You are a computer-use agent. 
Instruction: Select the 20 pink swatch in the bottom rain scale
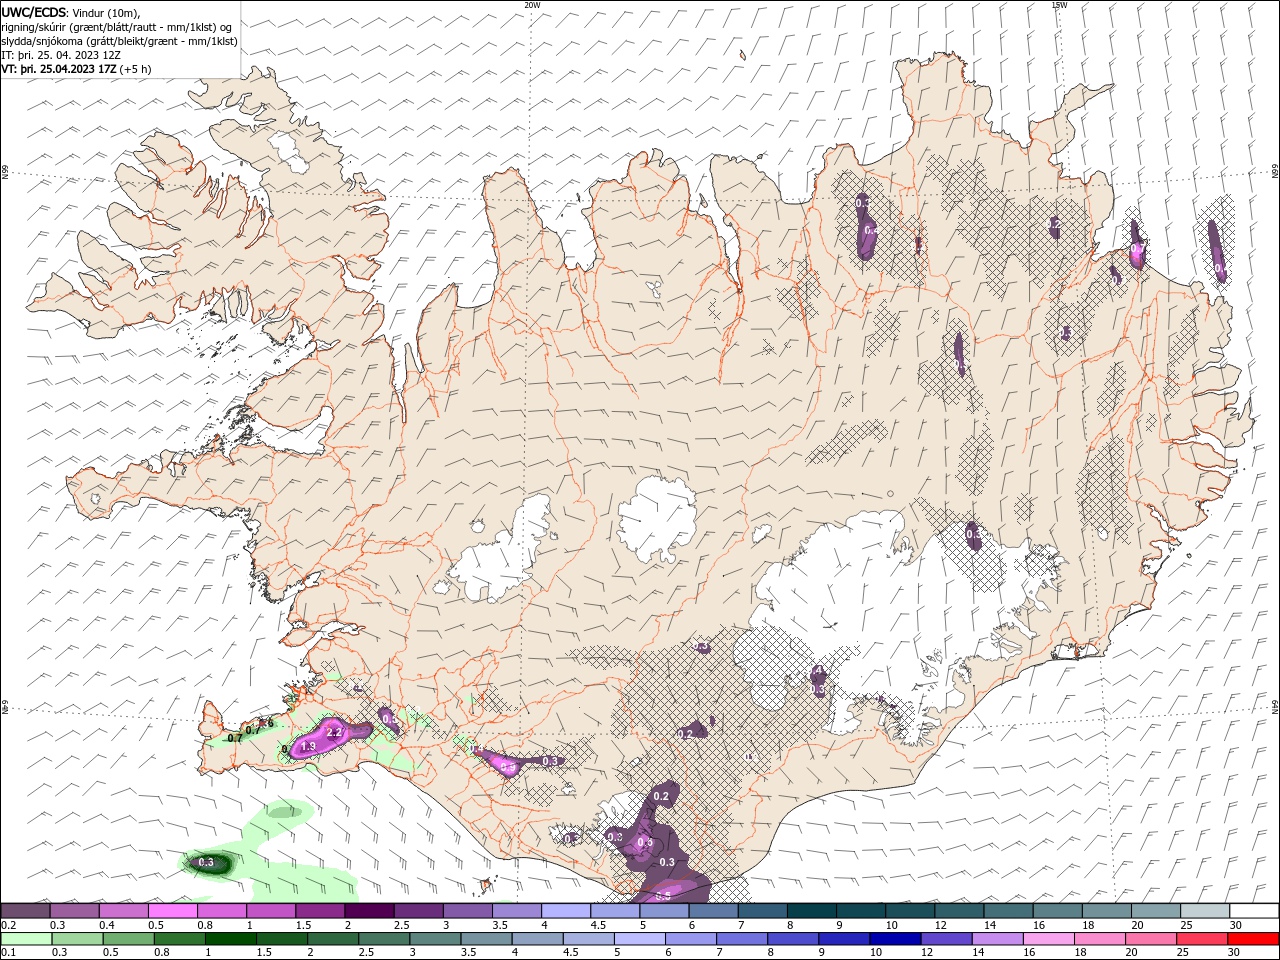pyautogui.click(x=1150, y=939)
